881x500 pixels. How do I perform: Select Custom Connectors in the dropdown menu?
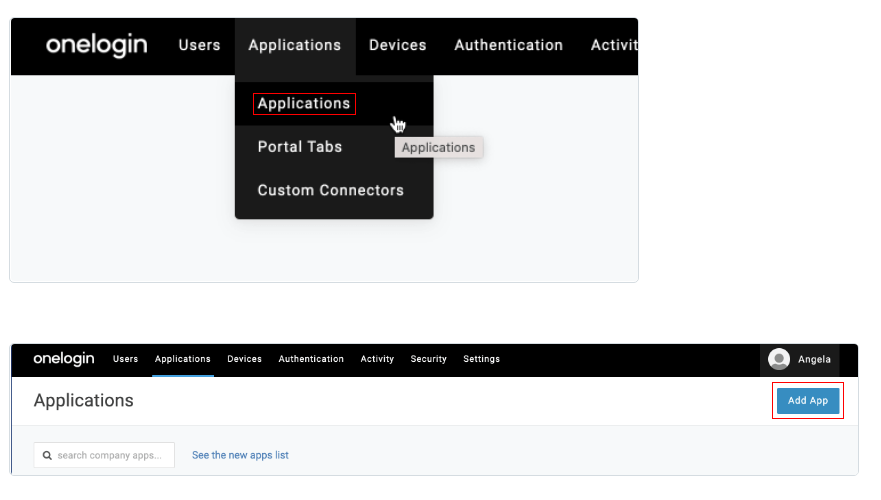click(330, 190)
